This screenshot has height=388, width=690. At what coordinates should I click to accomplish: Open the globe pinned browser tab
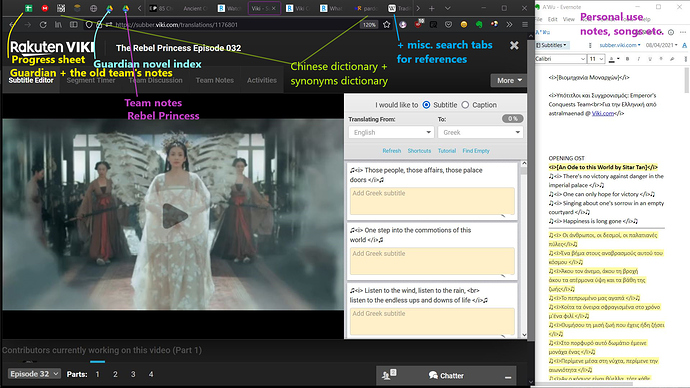93,8
